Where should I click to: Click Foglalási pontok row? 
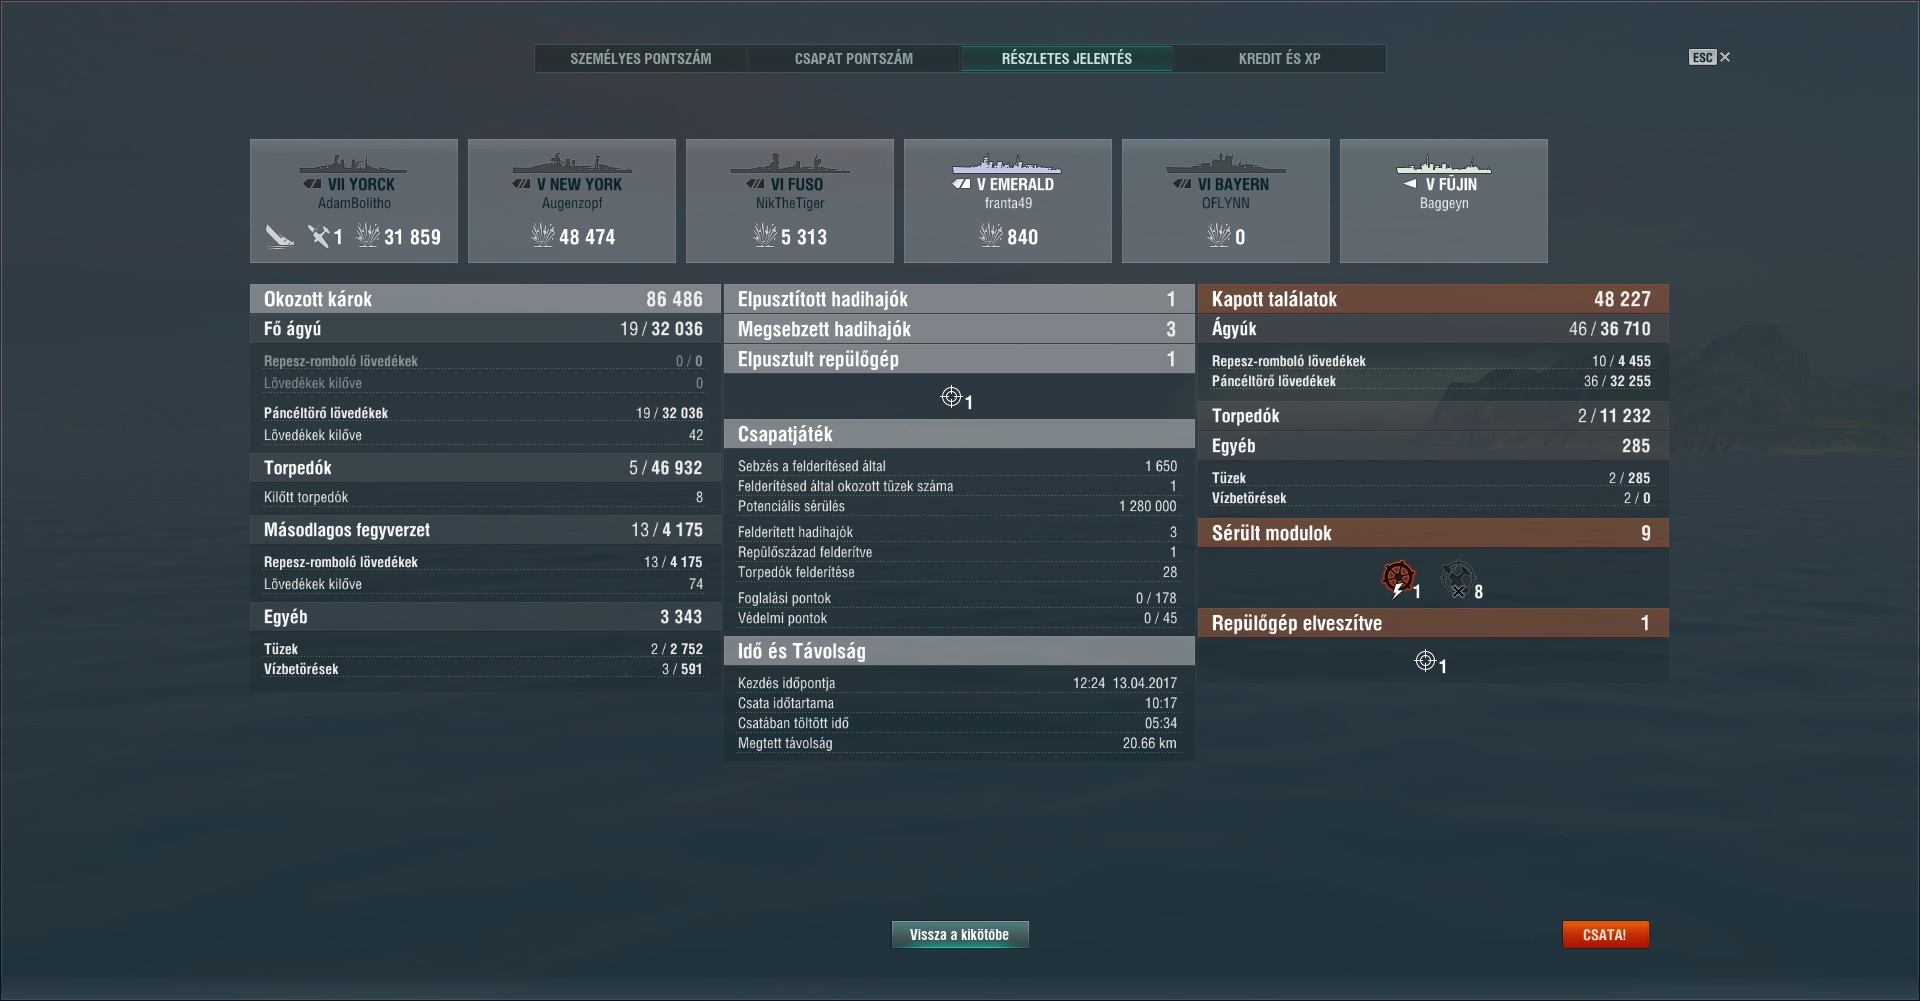(x=957, y=599)
